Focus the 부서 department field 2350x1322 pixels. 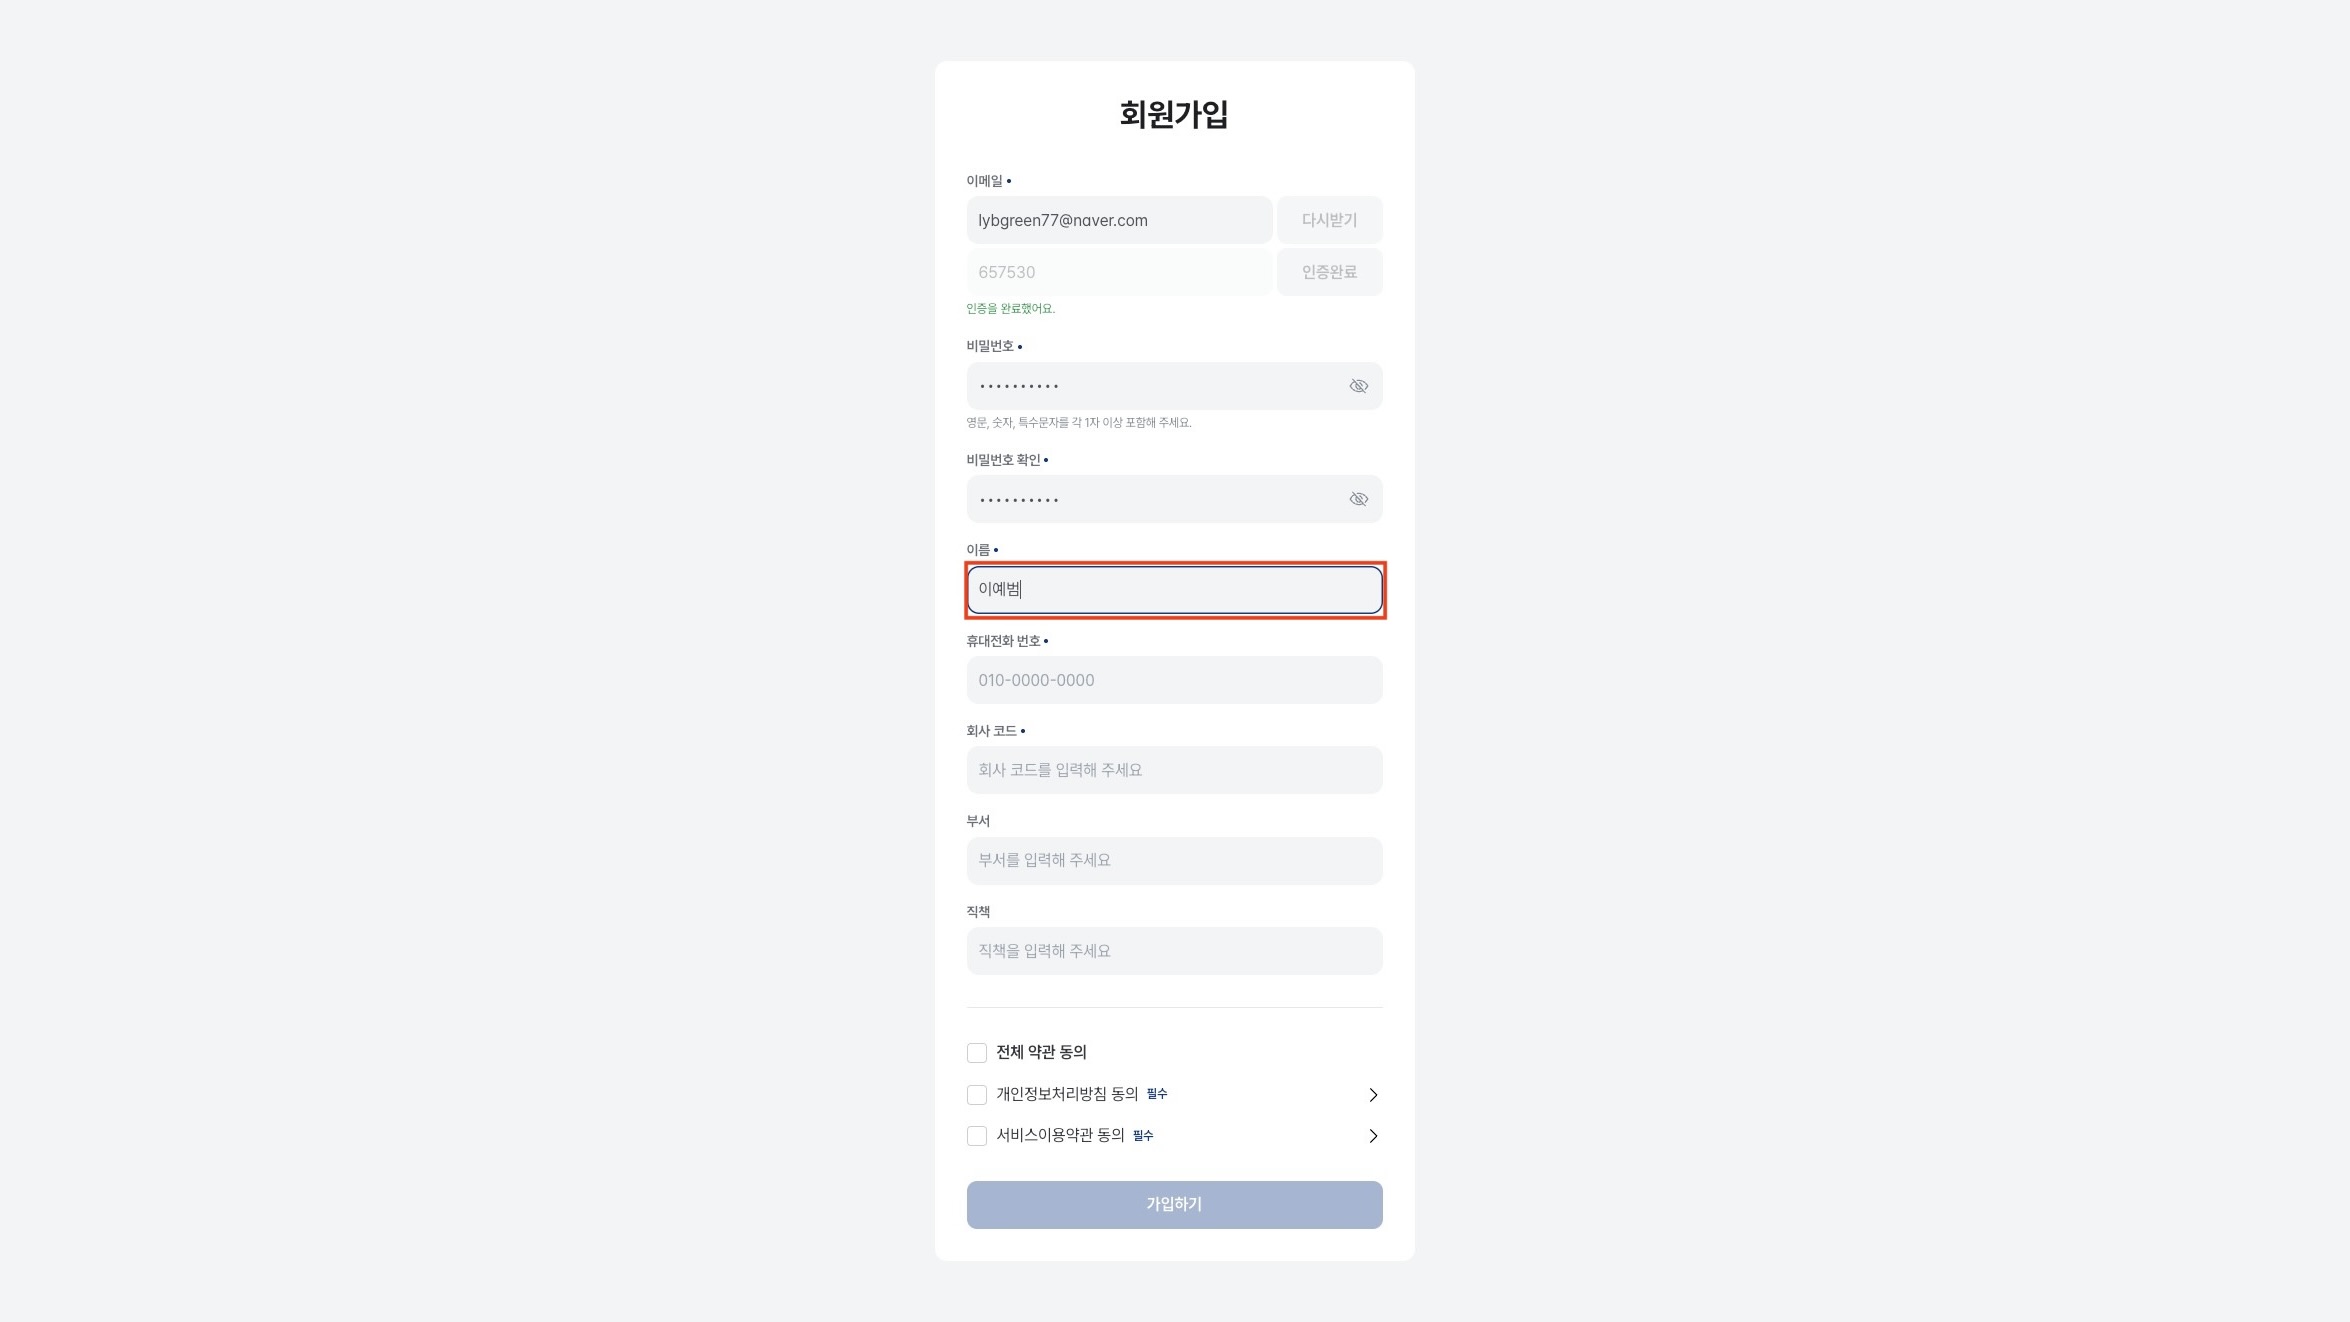[x=1174, y=860]
